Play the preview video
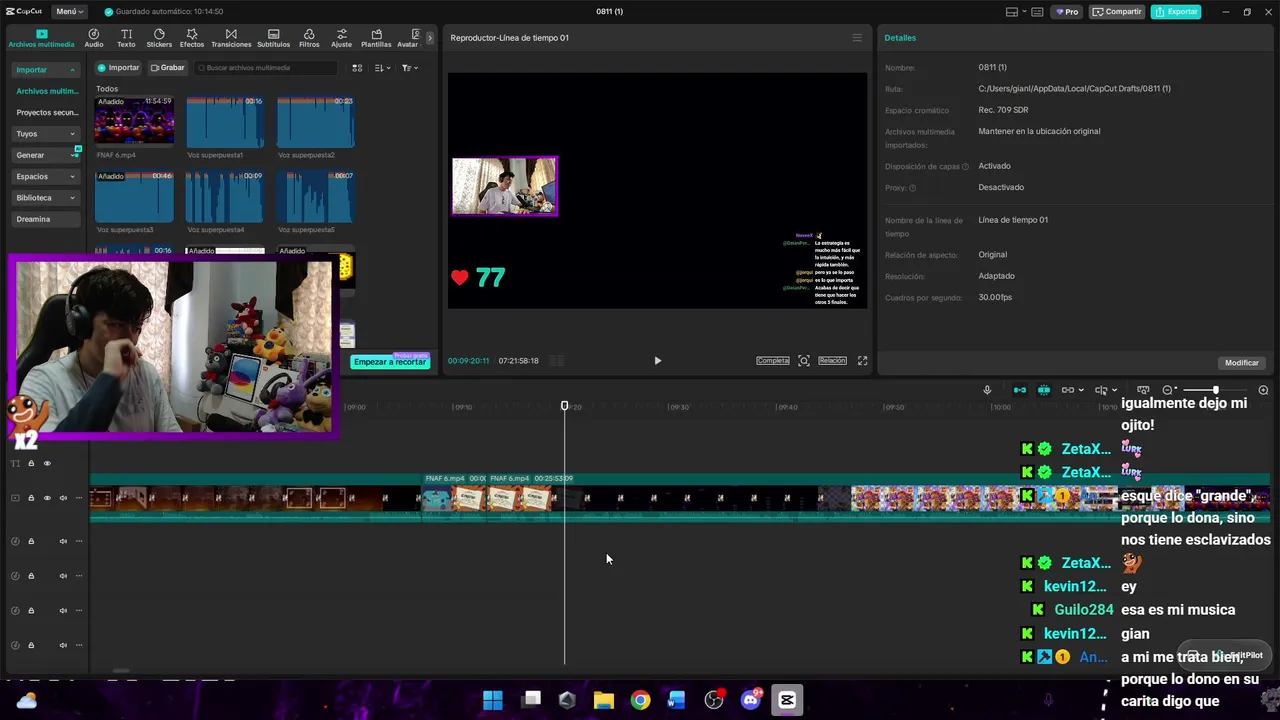Image resolution: width=1280 pixels, height=720 pixels. [657, 361]
